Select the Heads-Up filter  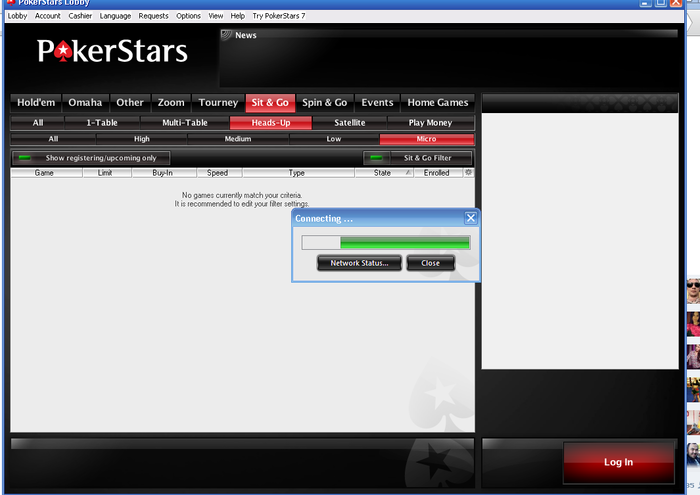pyautogui.click(x=271, y=123)
